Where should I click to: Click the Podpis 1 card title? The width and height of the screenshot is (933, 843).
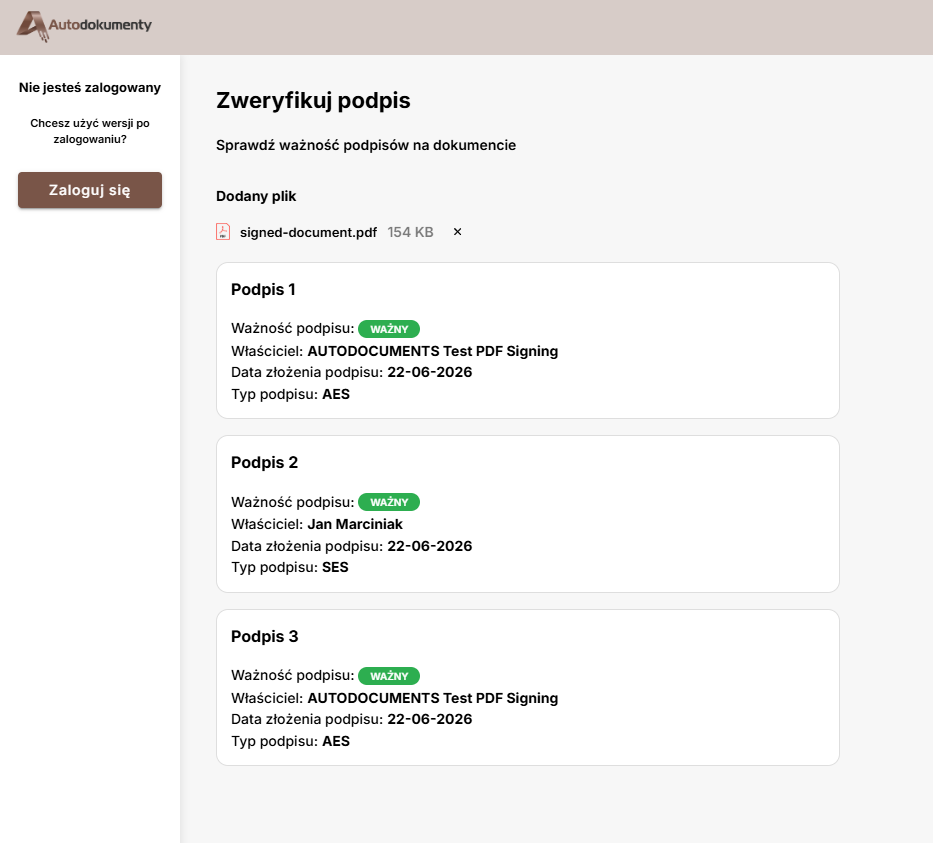click(x=263, y=289)
